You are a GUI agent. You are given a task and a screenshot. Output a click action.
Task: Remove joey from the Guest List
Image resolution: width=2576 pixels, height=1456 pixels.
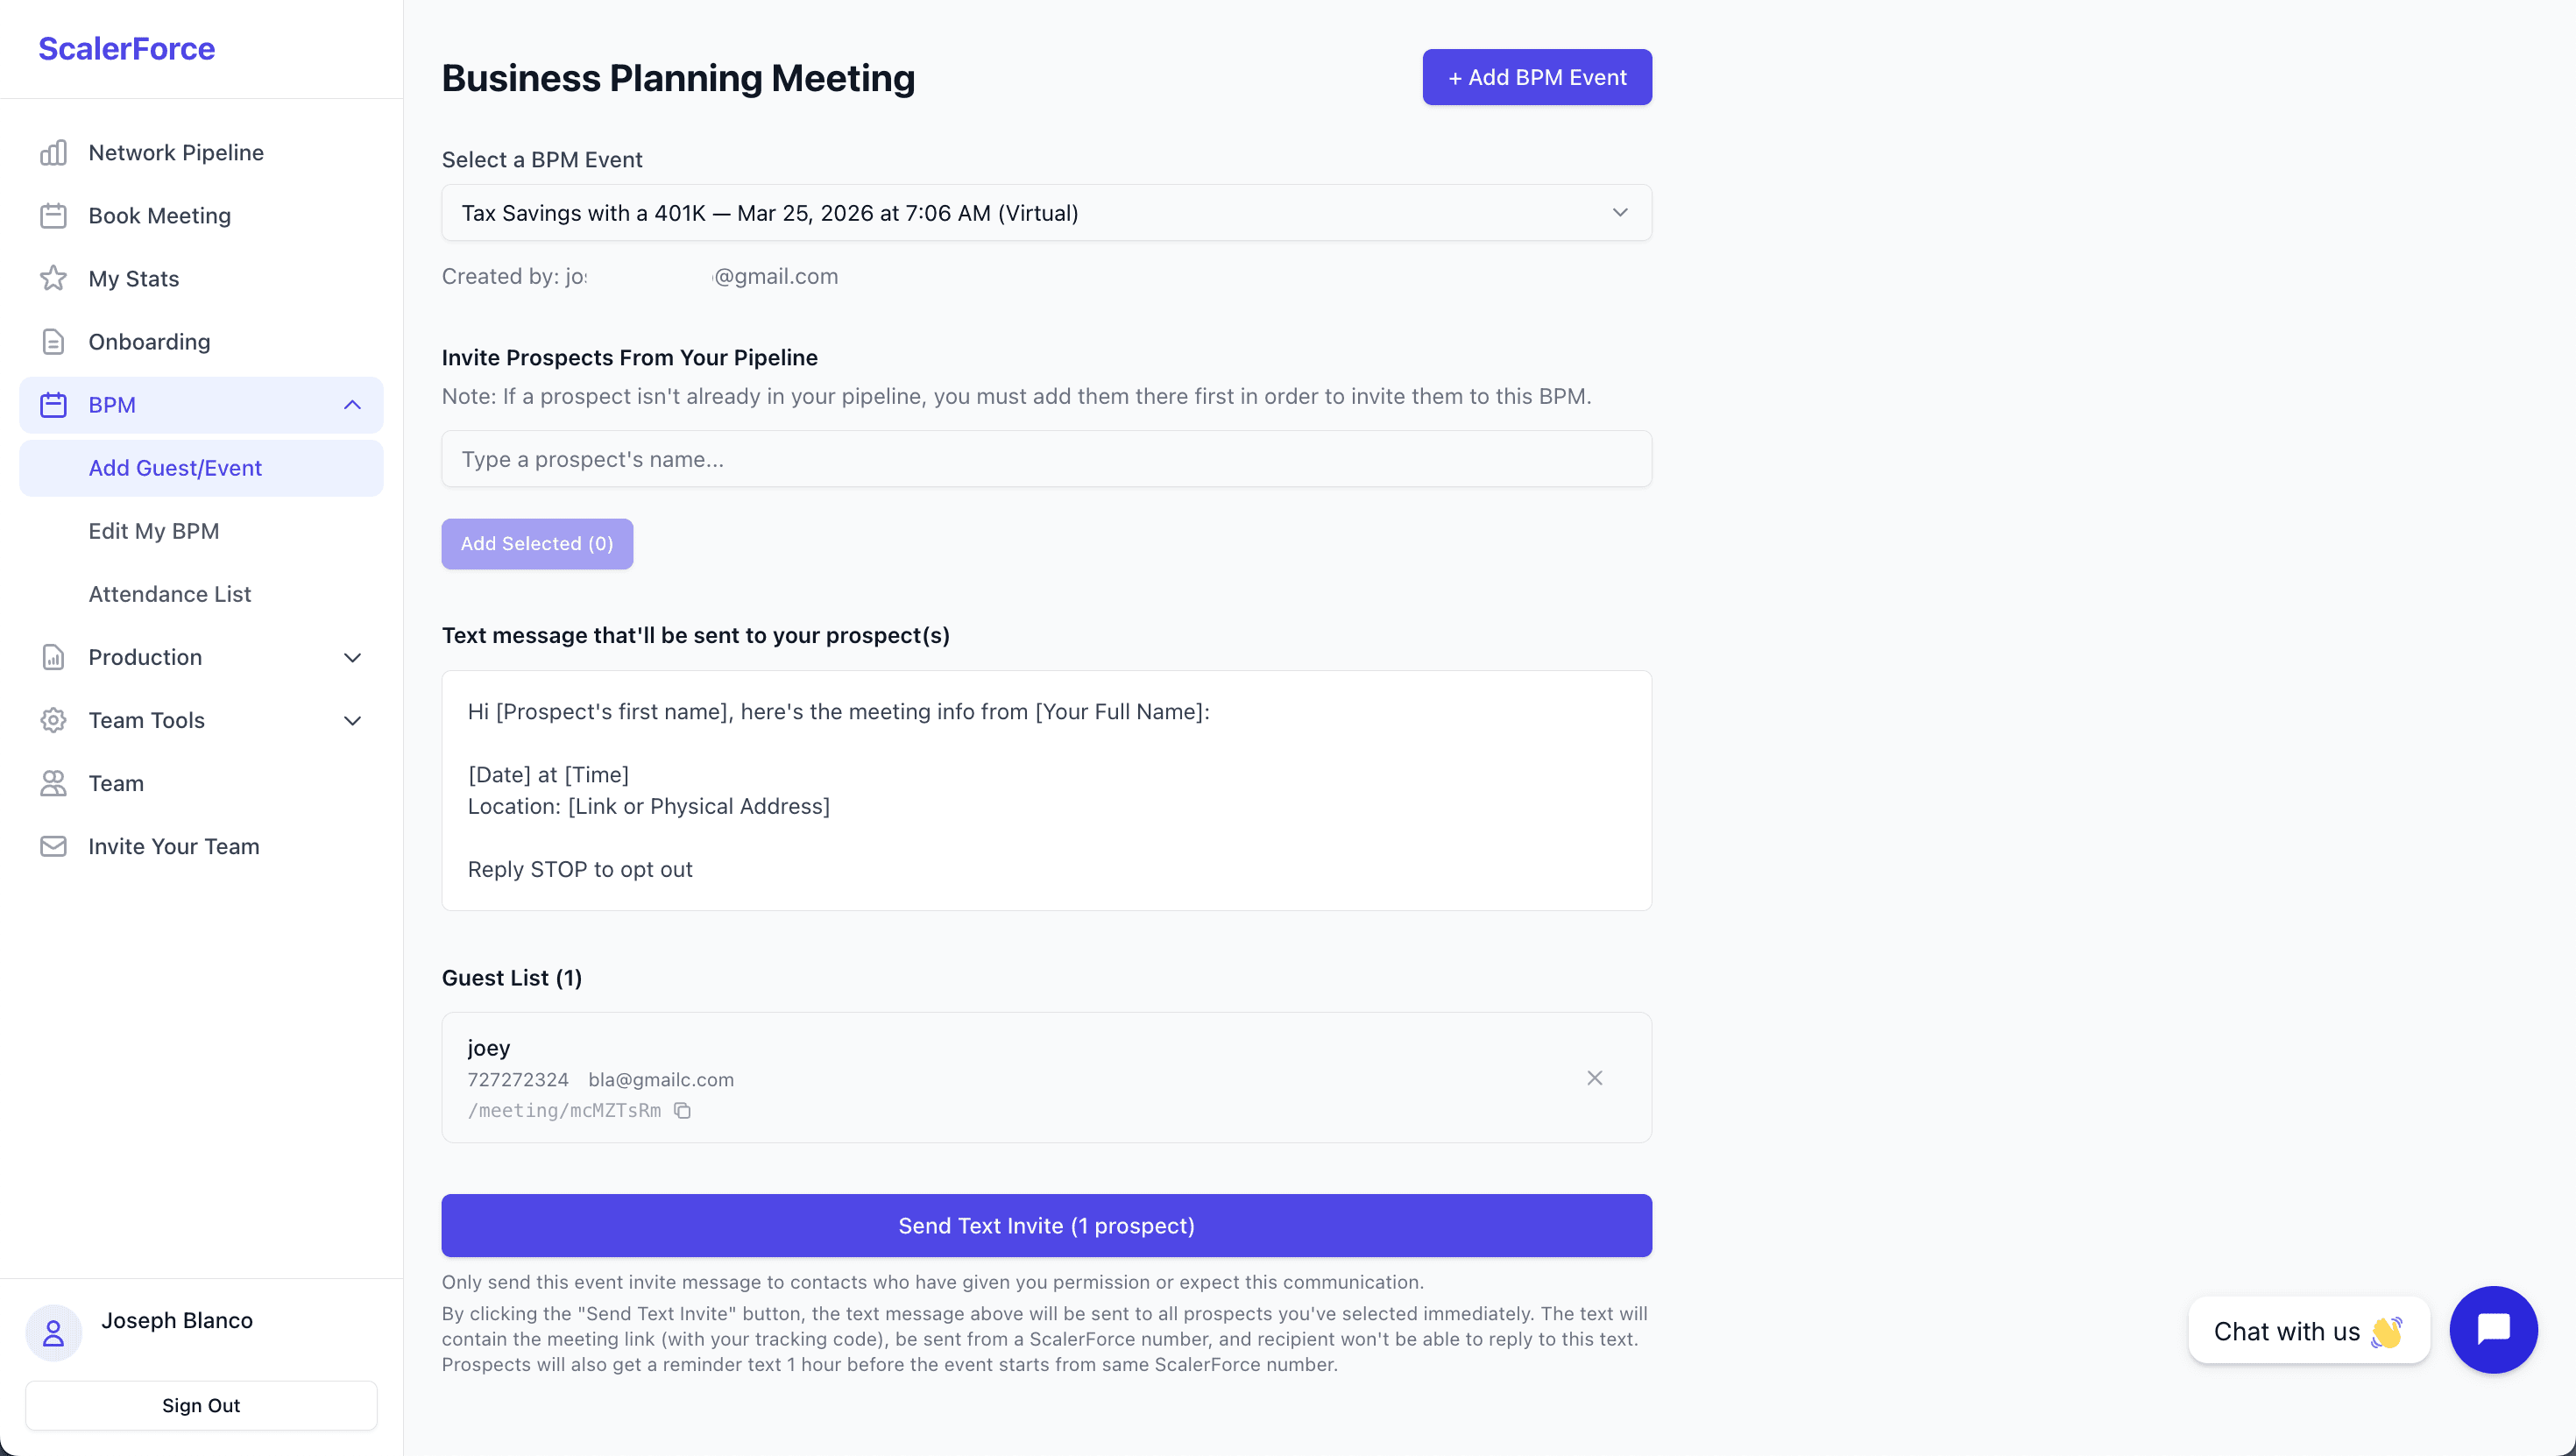click(x=1594, y=1078)
